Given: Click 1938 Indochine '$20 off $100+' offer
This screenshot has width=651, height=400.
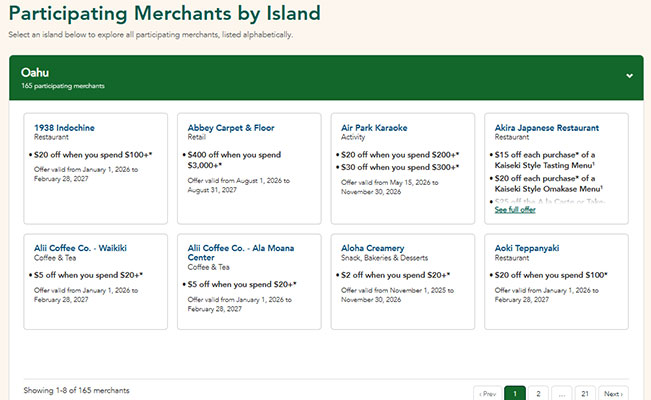Looking at the screenshot, I should [x=93, y=155].
